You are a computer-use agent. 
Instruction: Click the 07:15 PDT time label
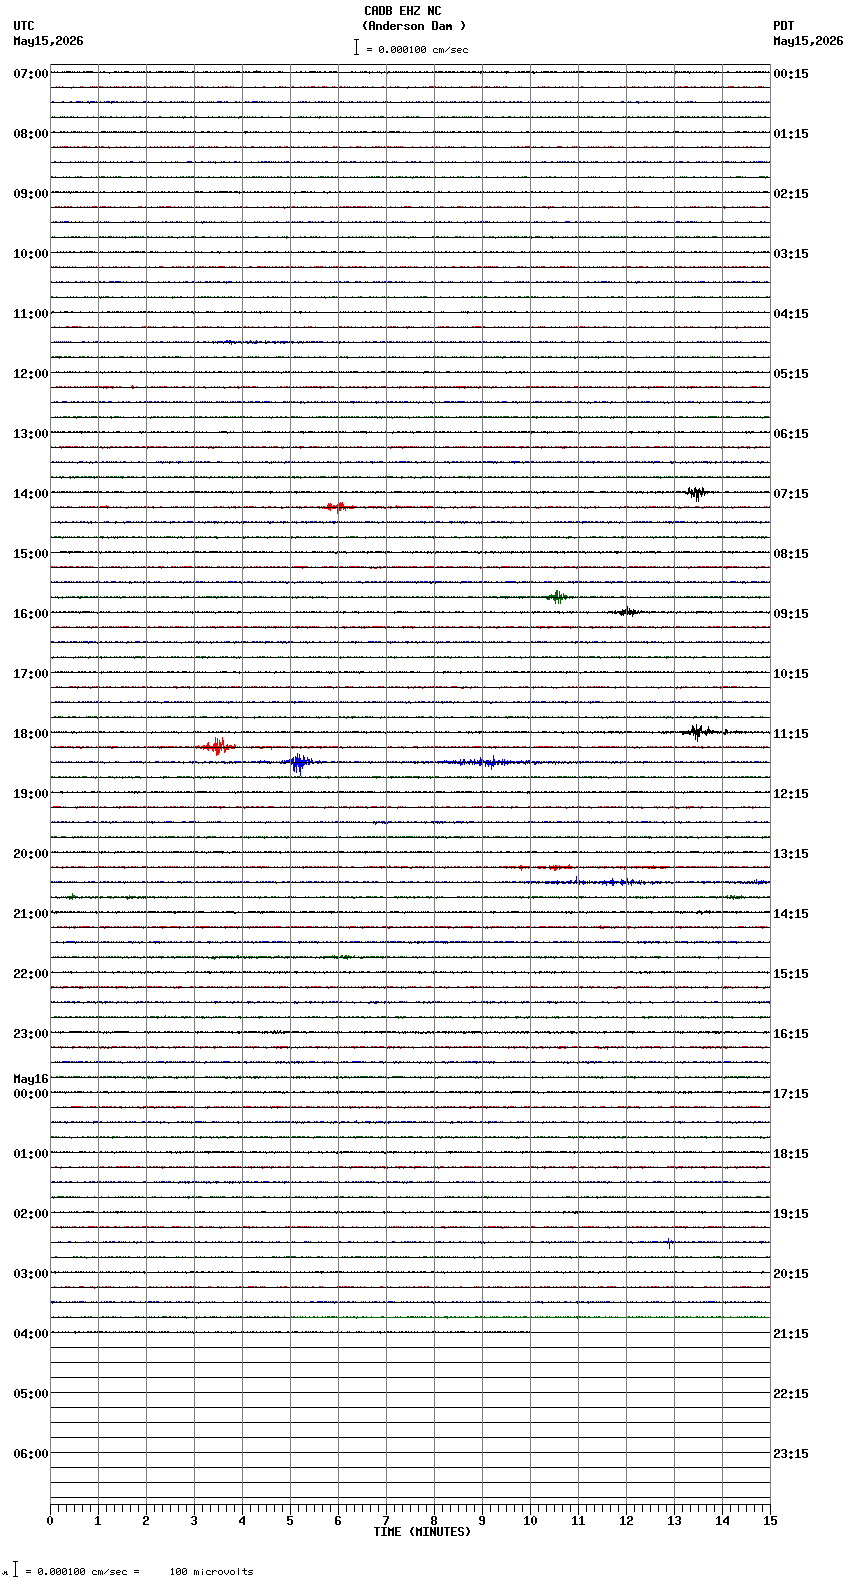(x=791, y=494)
